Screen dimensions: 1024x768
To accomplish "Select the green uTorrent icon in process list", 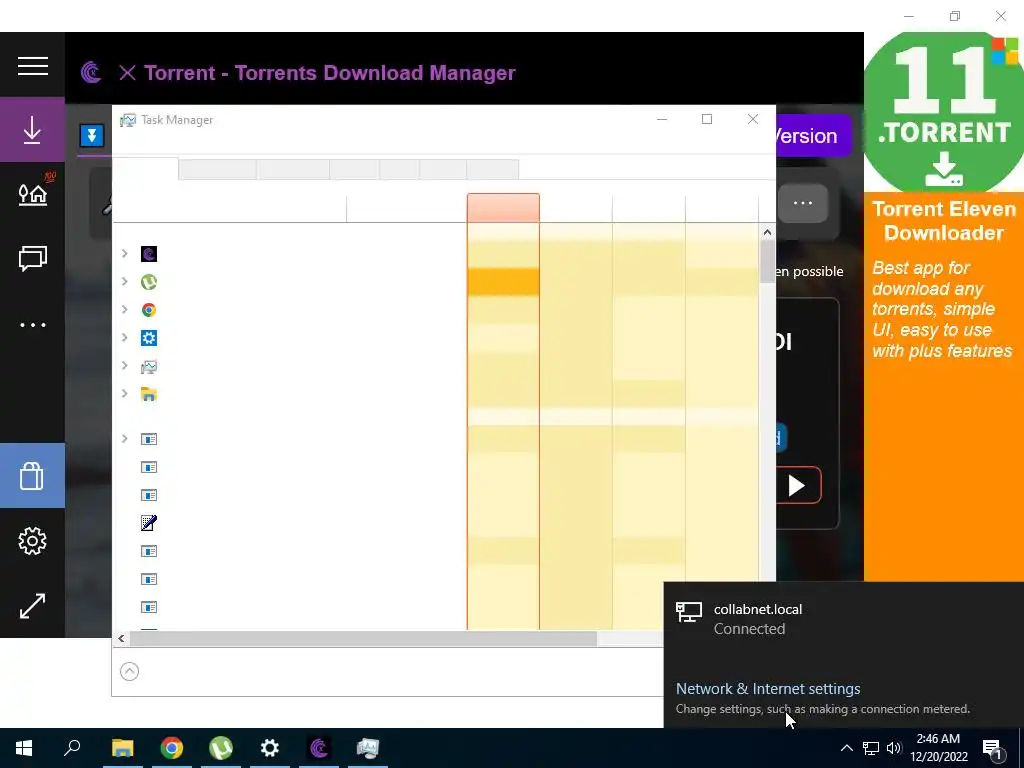I will 149,282.
